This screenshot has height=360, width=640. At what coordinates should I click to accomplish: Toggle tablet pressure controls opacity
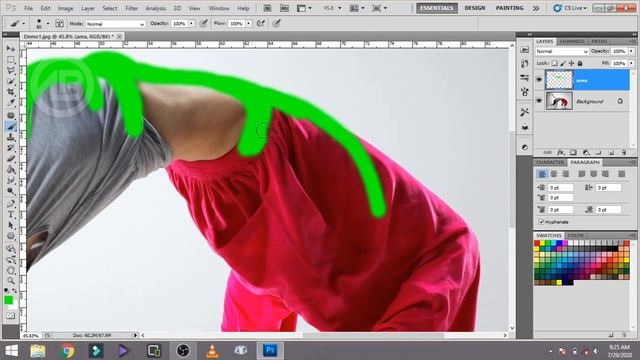(203, 24)
